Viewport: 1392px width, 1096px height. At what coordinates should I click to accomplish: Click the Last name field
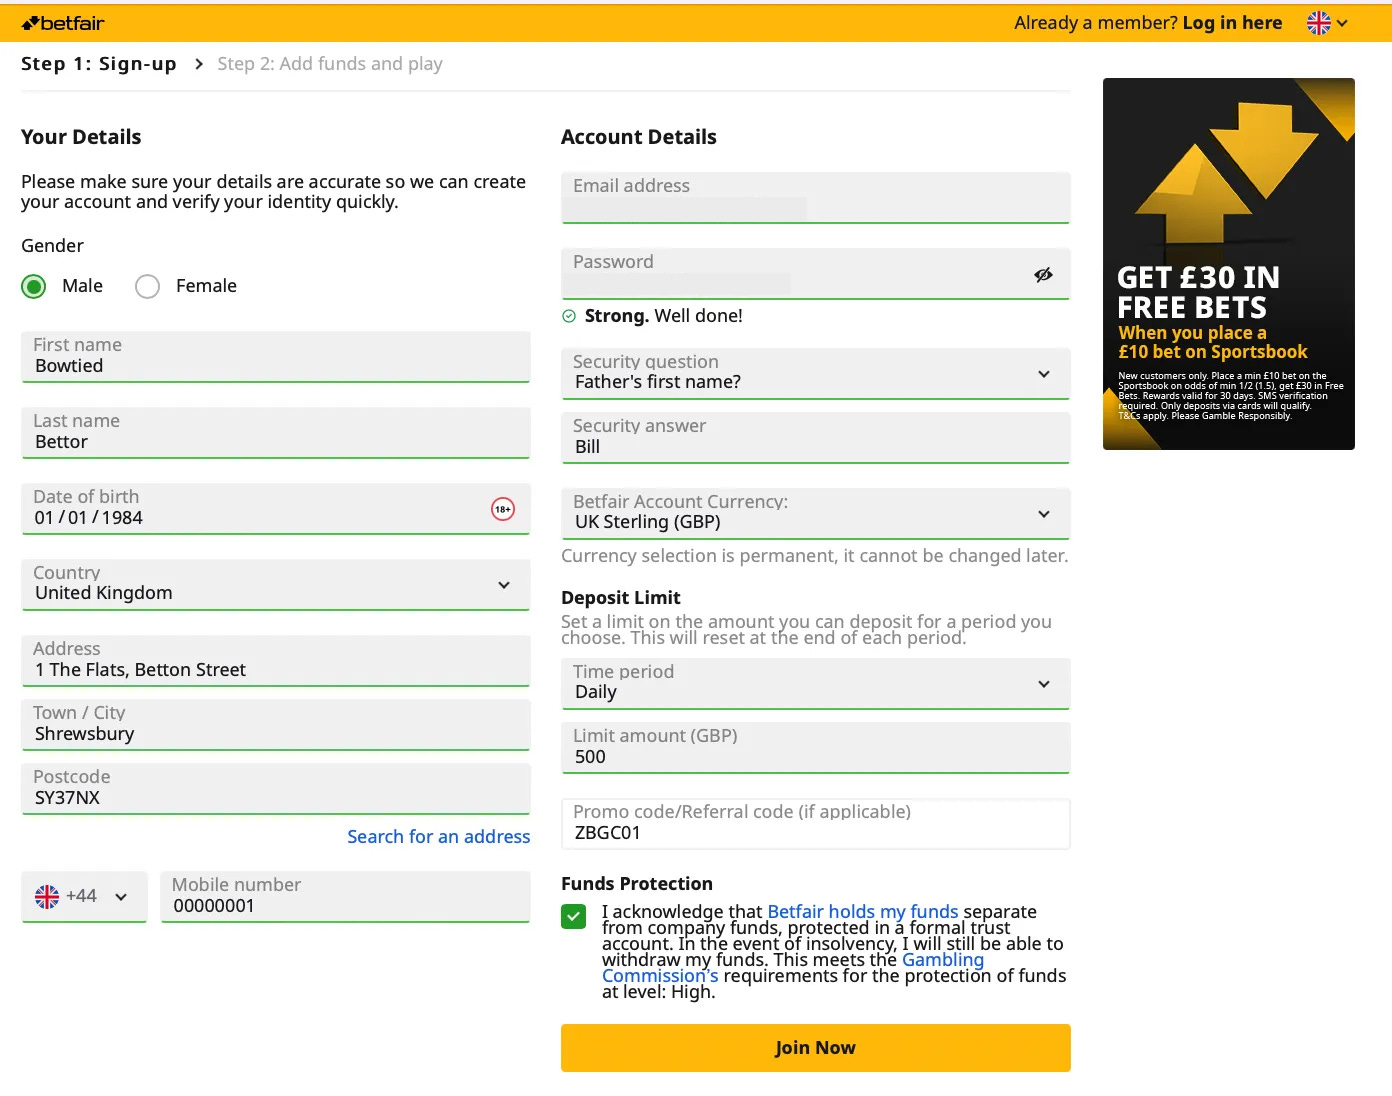276,432
